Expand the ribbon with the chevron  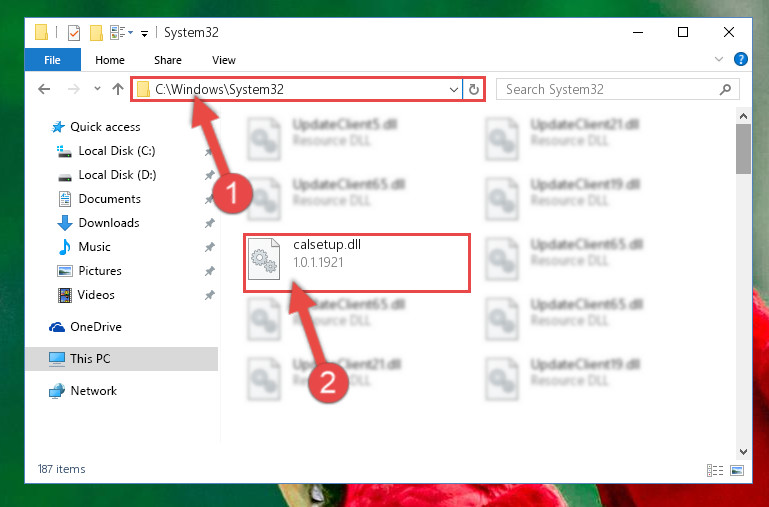click(x=719, y=59)
